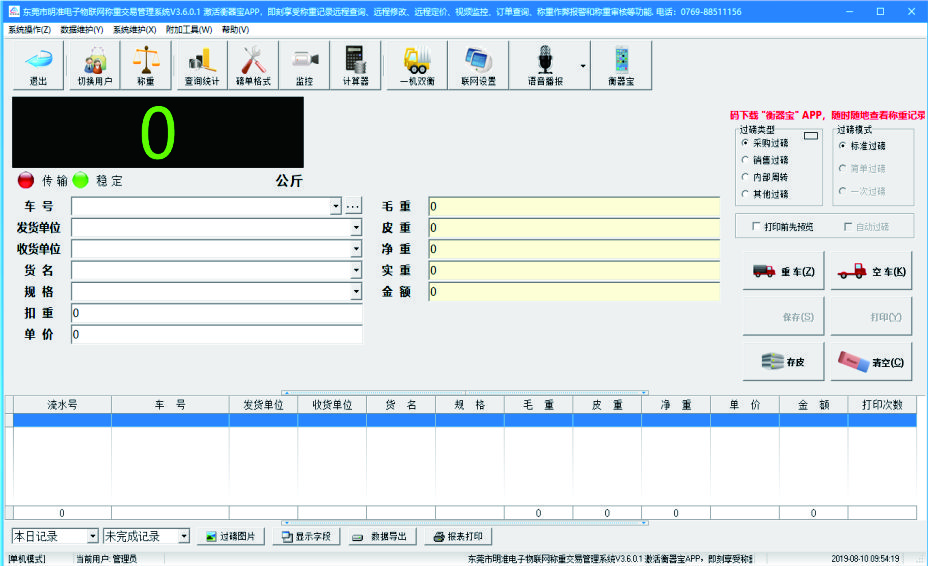Viewport: 928px width, 566px height.
Task: Select 采购过磅 radio option
Action: [x=765, y=143]
